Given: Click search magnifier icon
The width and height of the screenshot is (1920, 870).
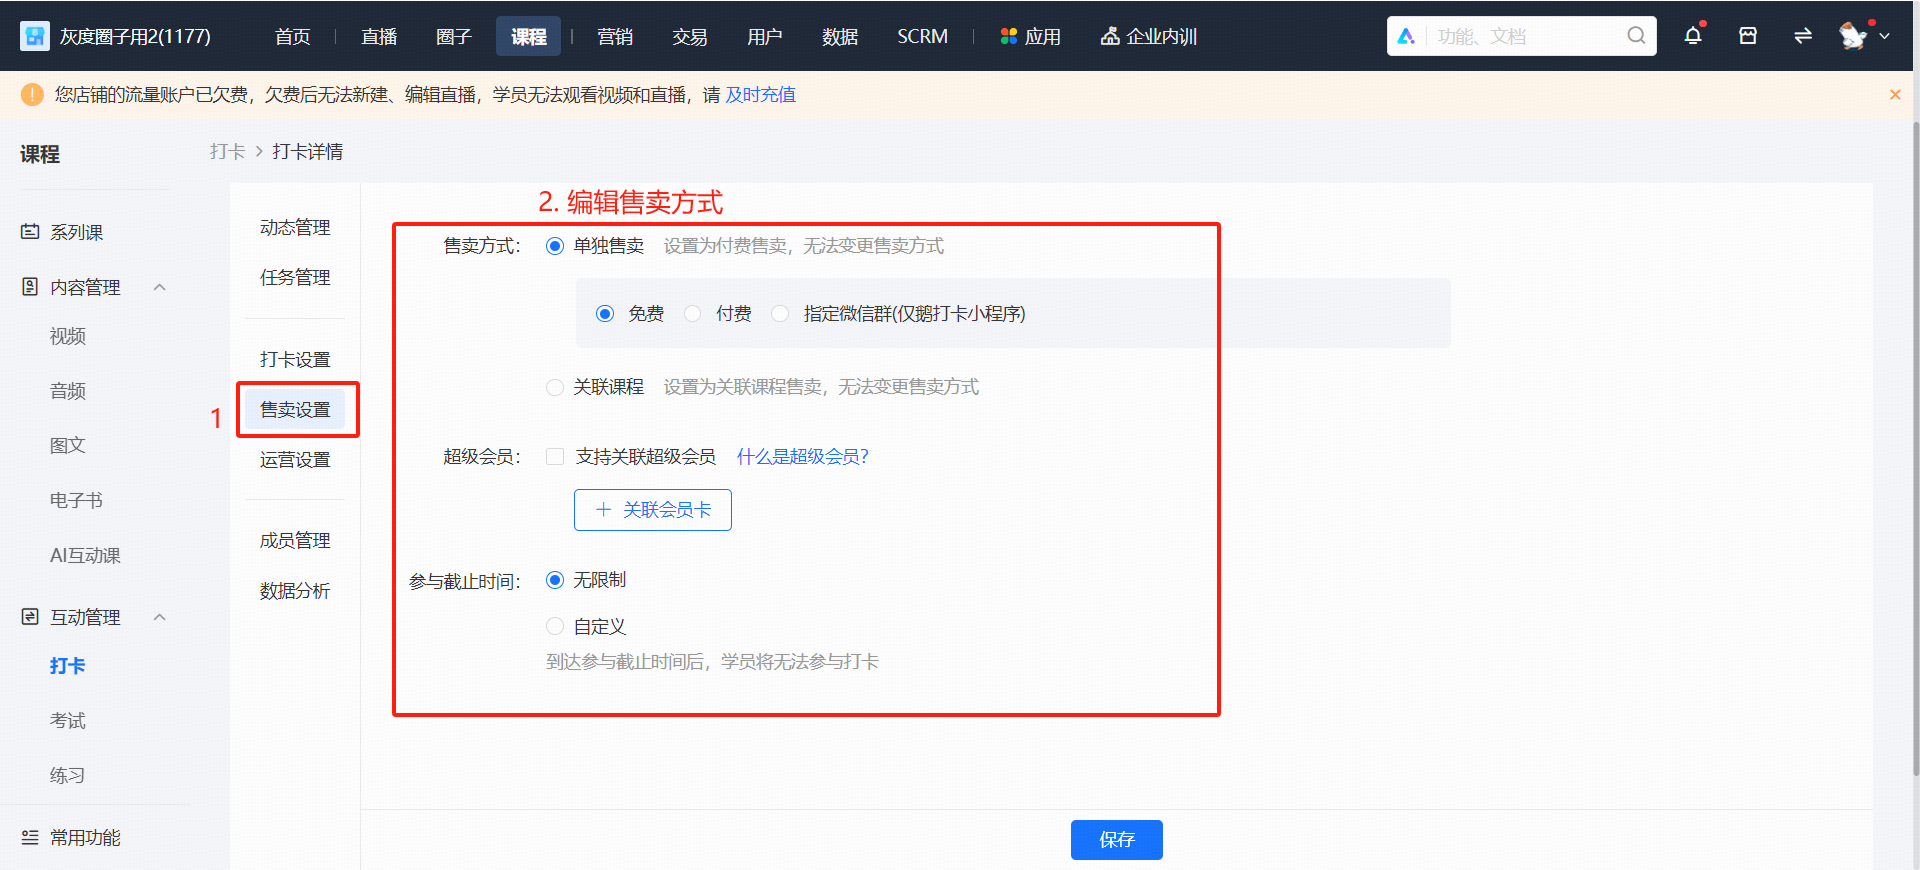Looking at the screenshot, I should [1636, 36].
